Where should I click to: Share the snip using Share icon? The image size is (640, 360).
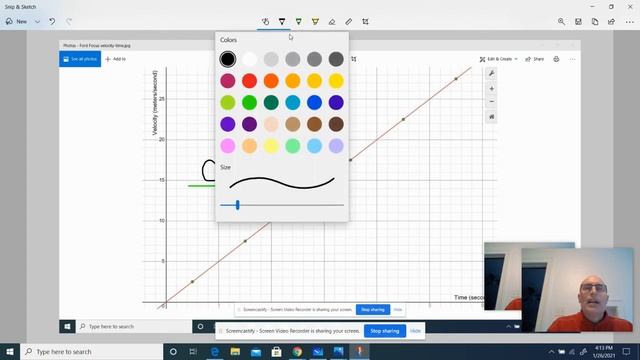pos(611,22)
